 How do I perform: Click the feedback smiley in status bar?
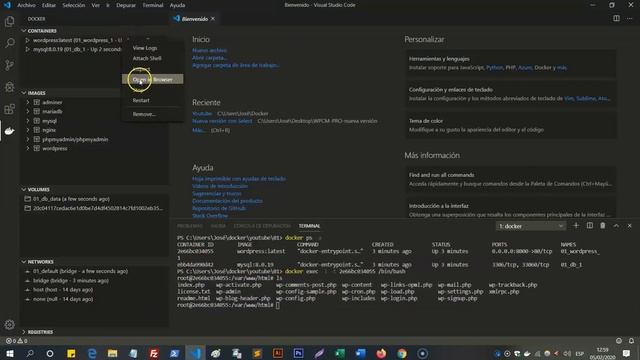(x=619, y=340)
